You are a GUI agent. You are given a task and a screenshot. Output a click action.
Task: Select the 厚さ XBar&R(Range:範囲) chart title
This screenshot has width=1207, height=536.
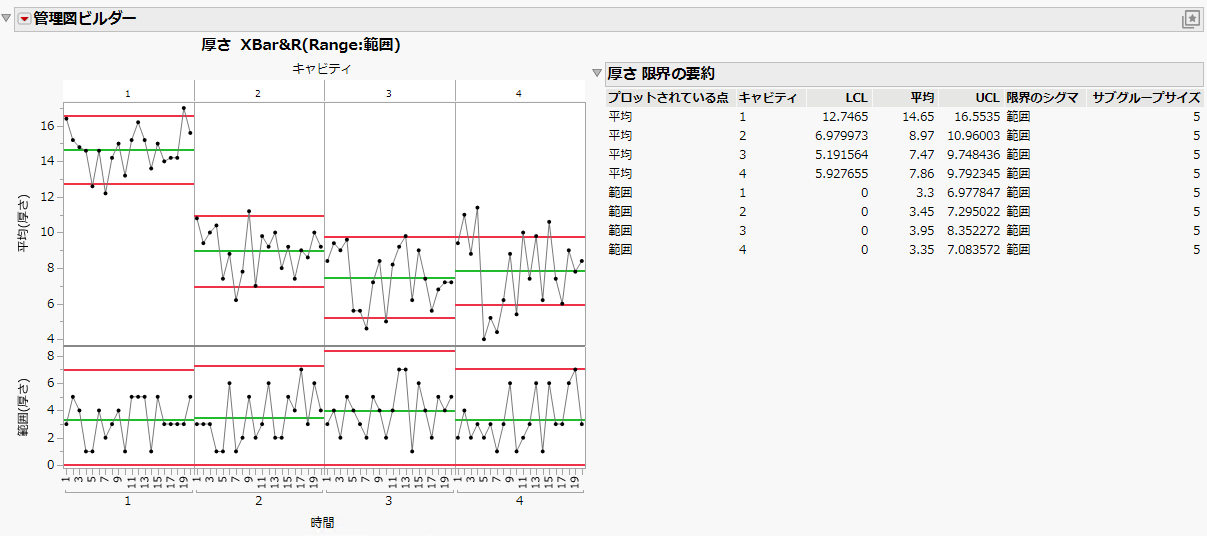pos(301,45)
